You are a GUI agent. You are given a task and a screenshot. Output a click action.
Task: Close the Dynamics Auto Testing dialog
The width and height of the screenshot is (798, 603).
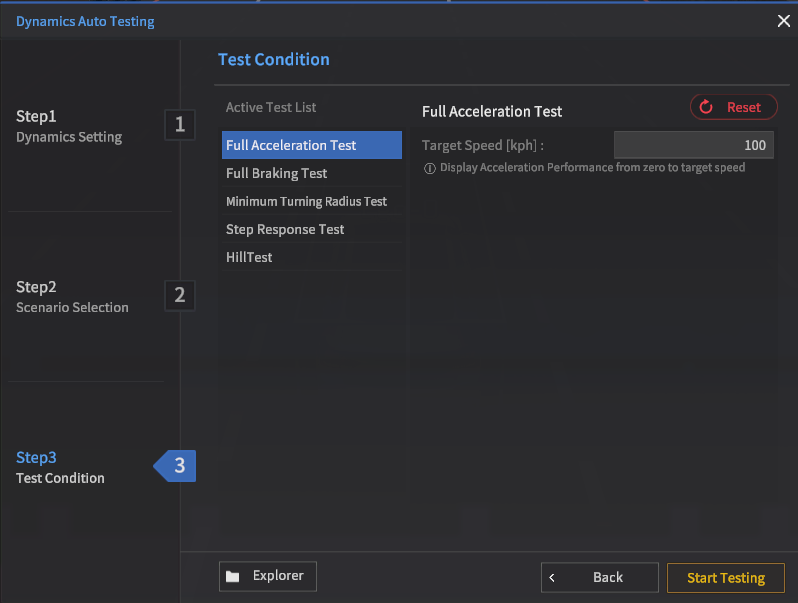[783, 21]
